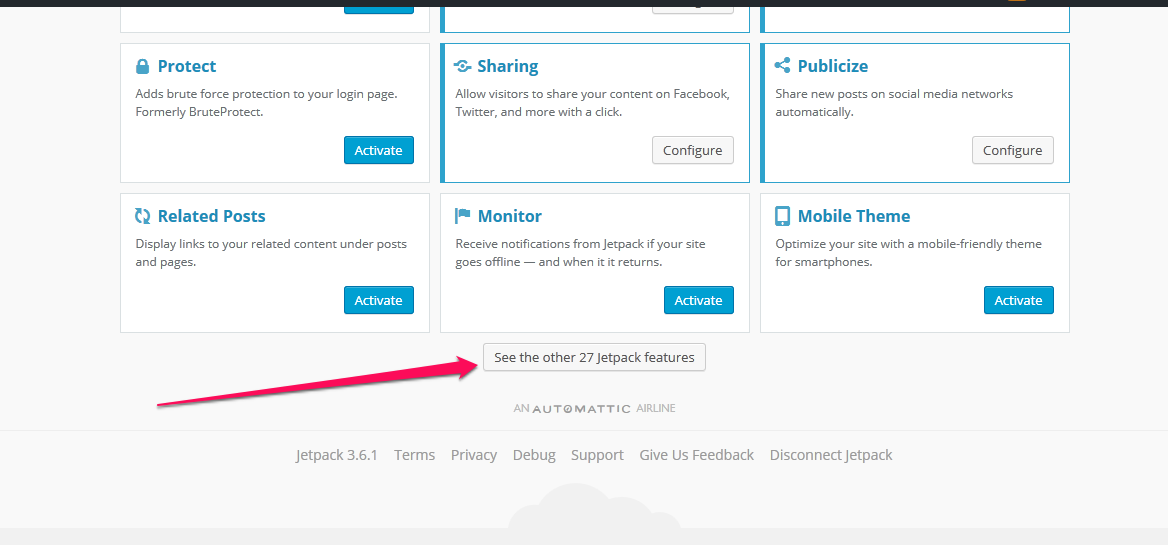1168x545 pixels.
Task: Open the Mobile Theme module title
Action: point(854,216)
